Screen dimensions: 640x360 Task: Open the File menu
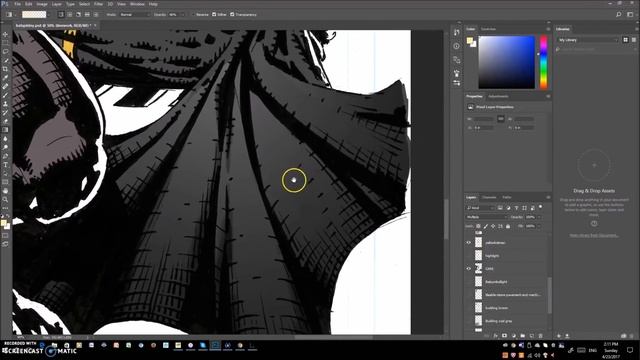(18, 4)
